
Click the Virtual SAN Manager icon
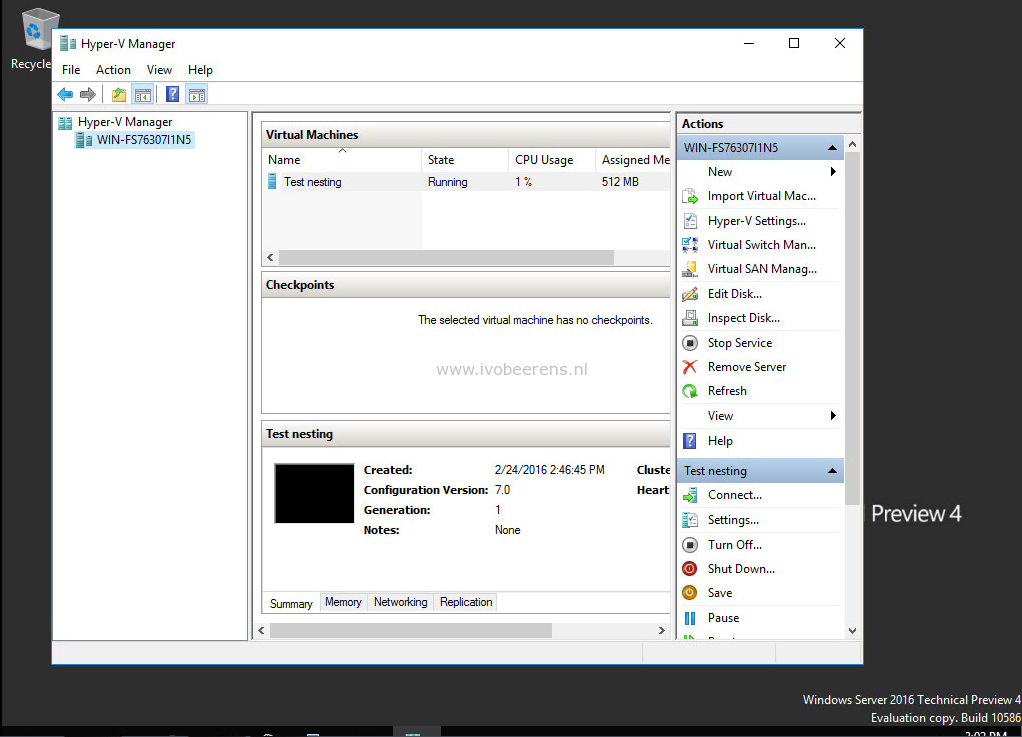coord(690,269)
